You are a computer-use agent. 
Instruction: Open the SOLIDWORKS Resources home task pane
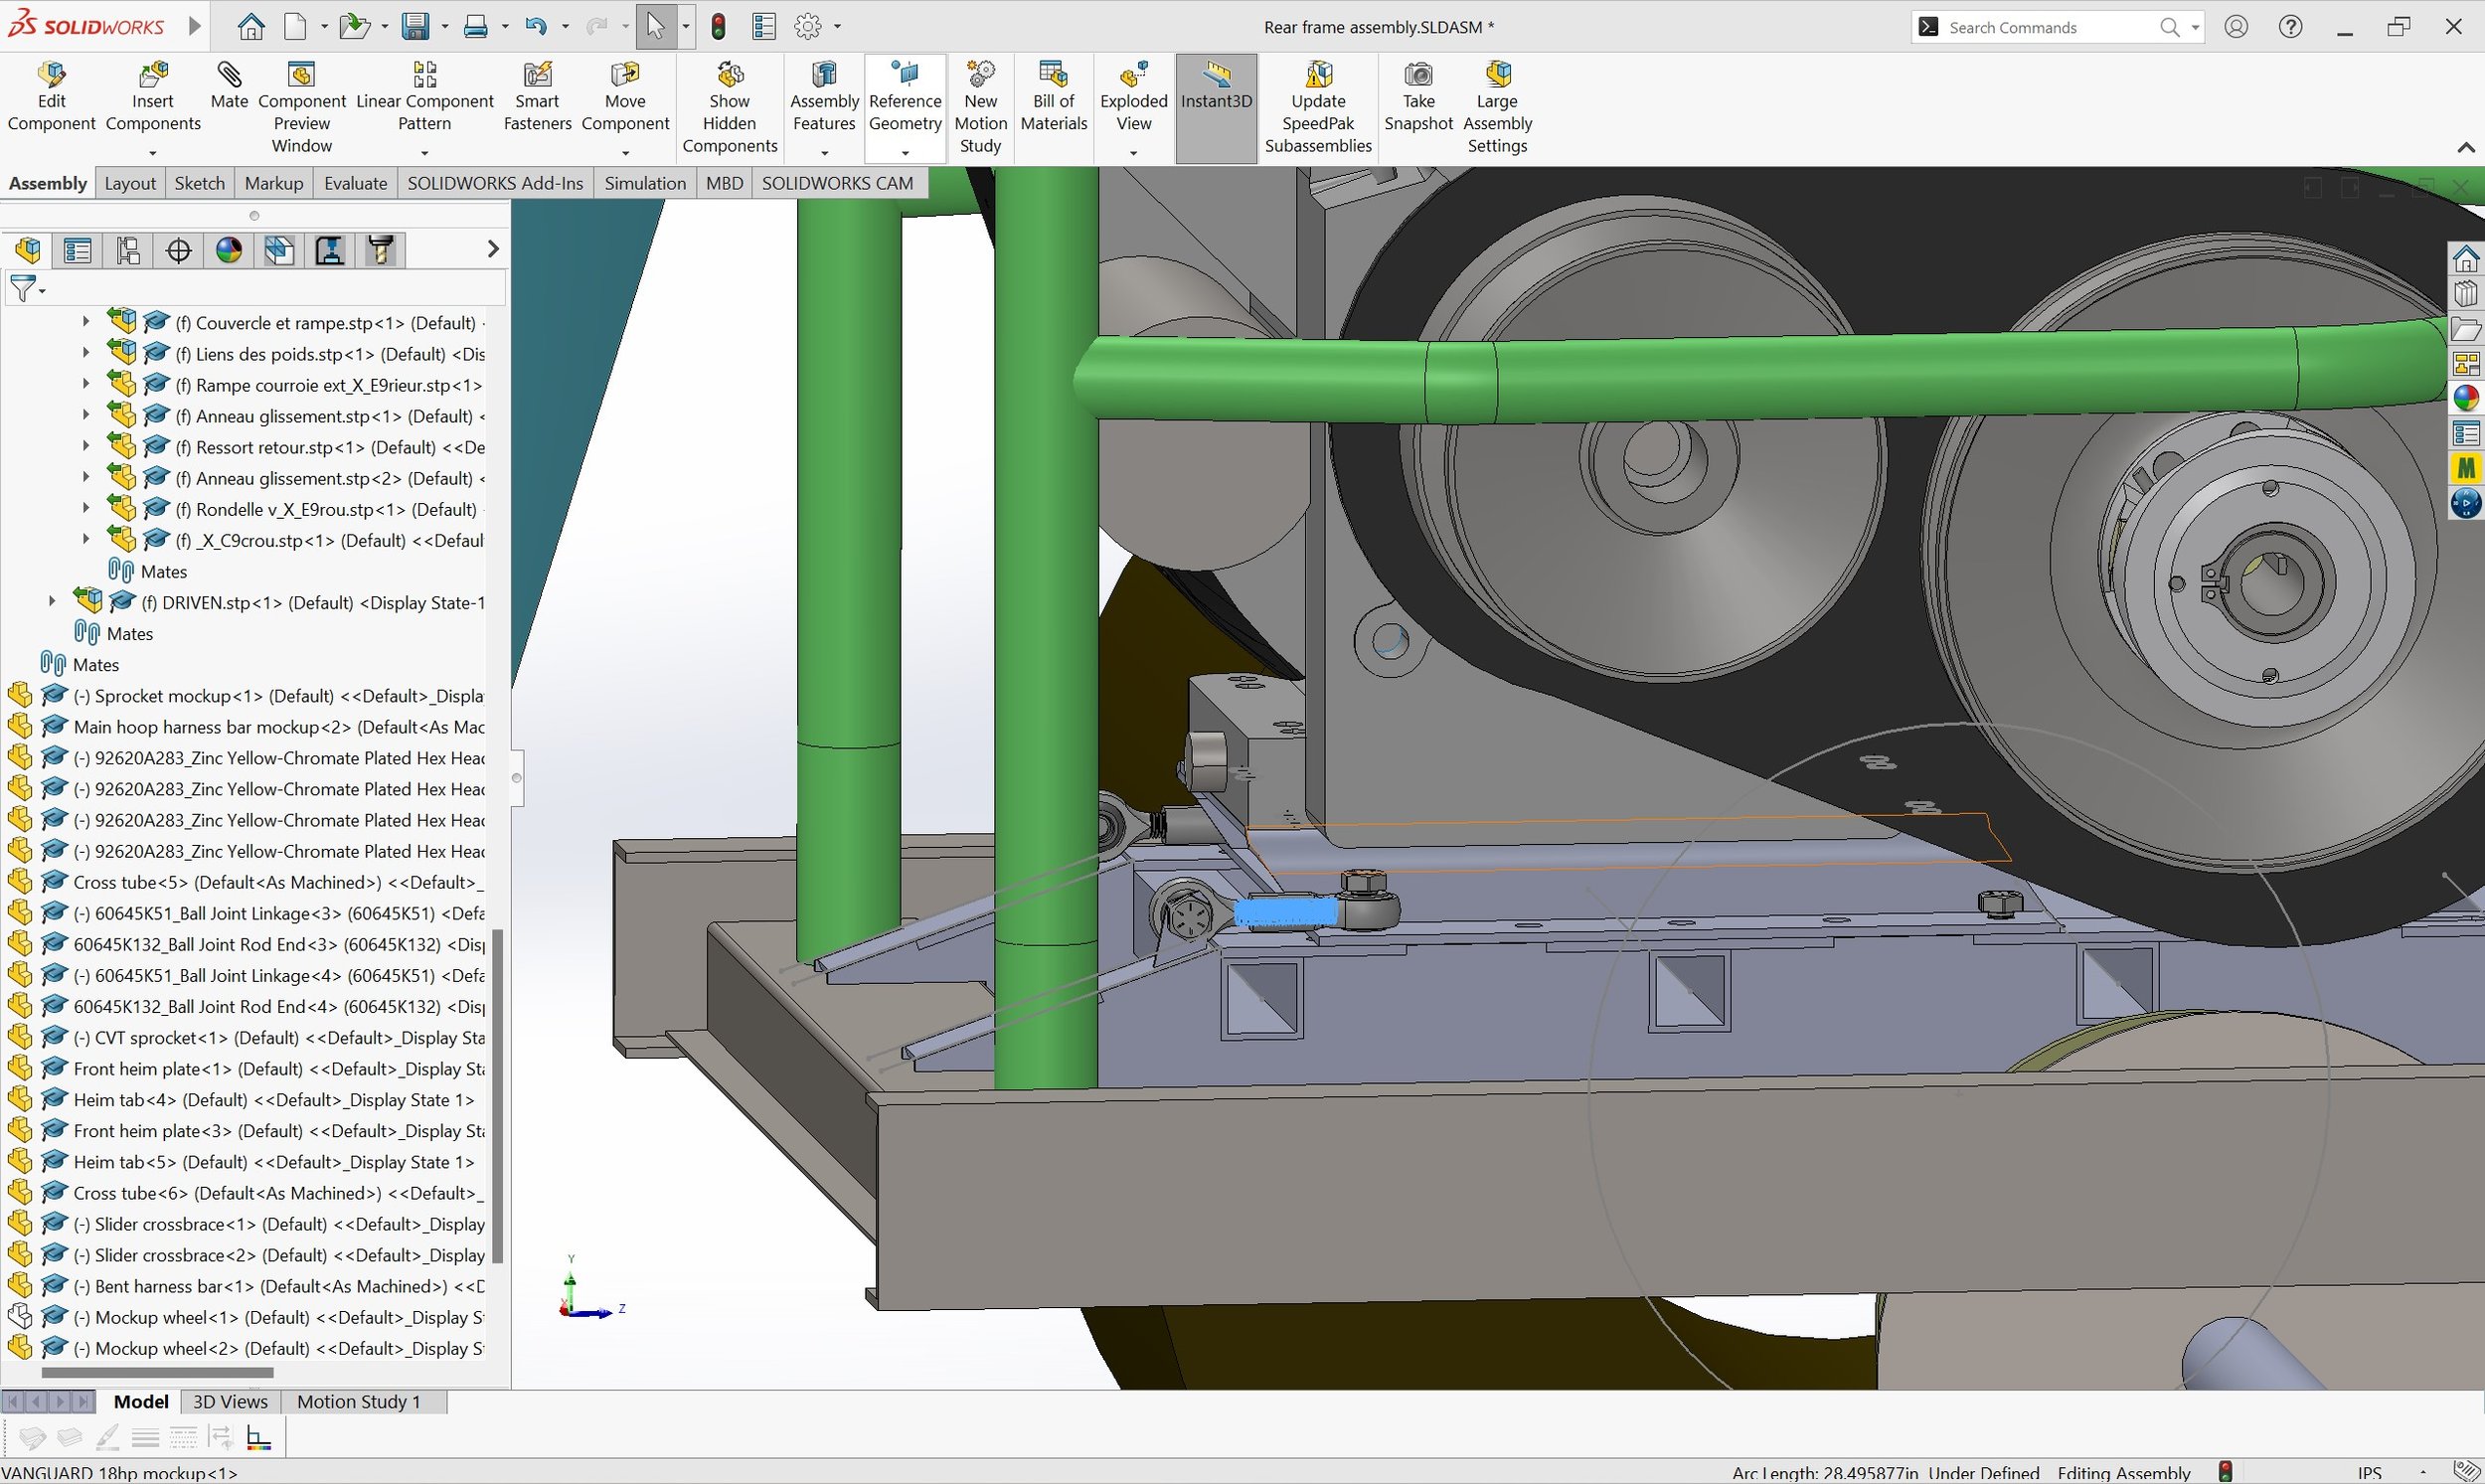2465,260
